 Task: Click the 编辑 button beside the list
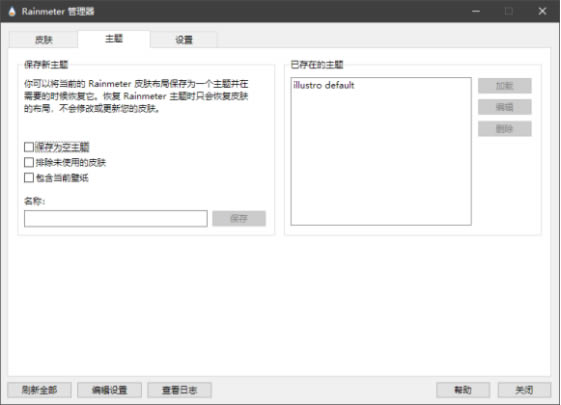504,107
